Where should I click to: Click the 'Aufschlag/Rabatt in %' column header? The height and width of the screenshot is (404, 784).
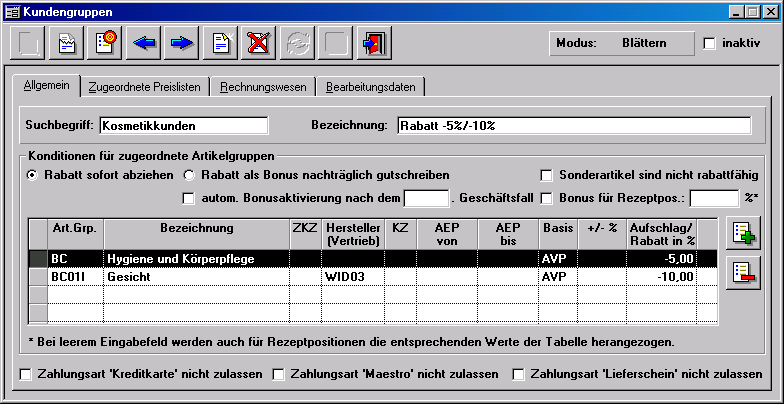pos(662,234)
